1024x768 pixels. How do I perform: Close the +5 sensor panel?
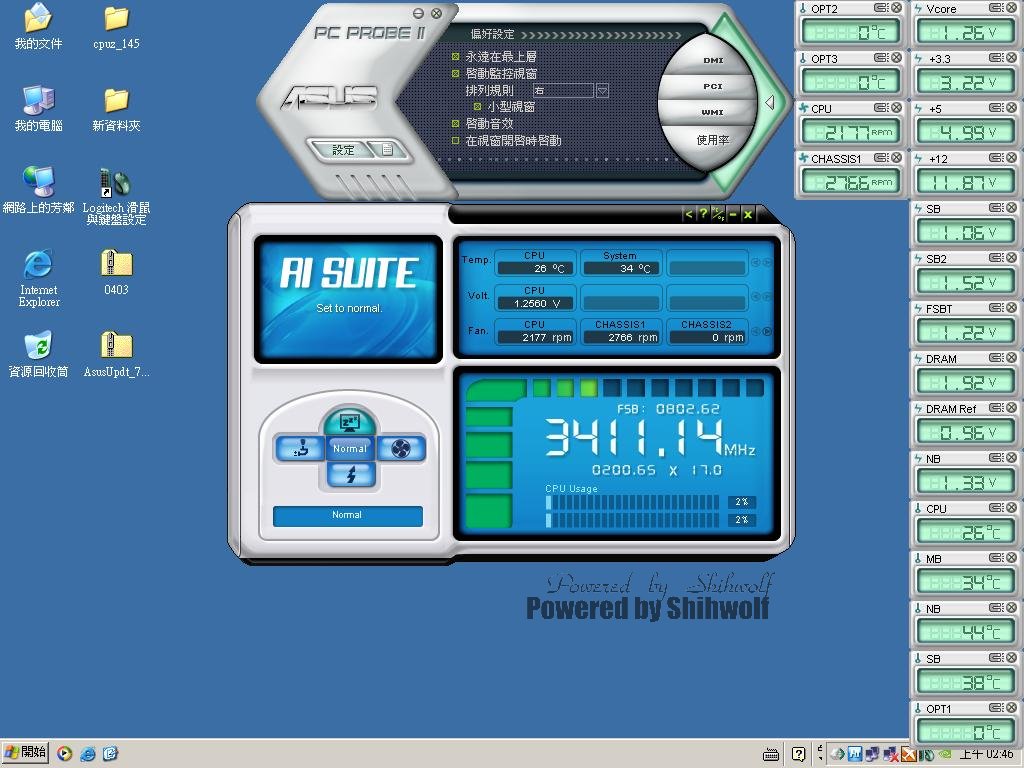pyautogui.click(x=1012, y=107)
